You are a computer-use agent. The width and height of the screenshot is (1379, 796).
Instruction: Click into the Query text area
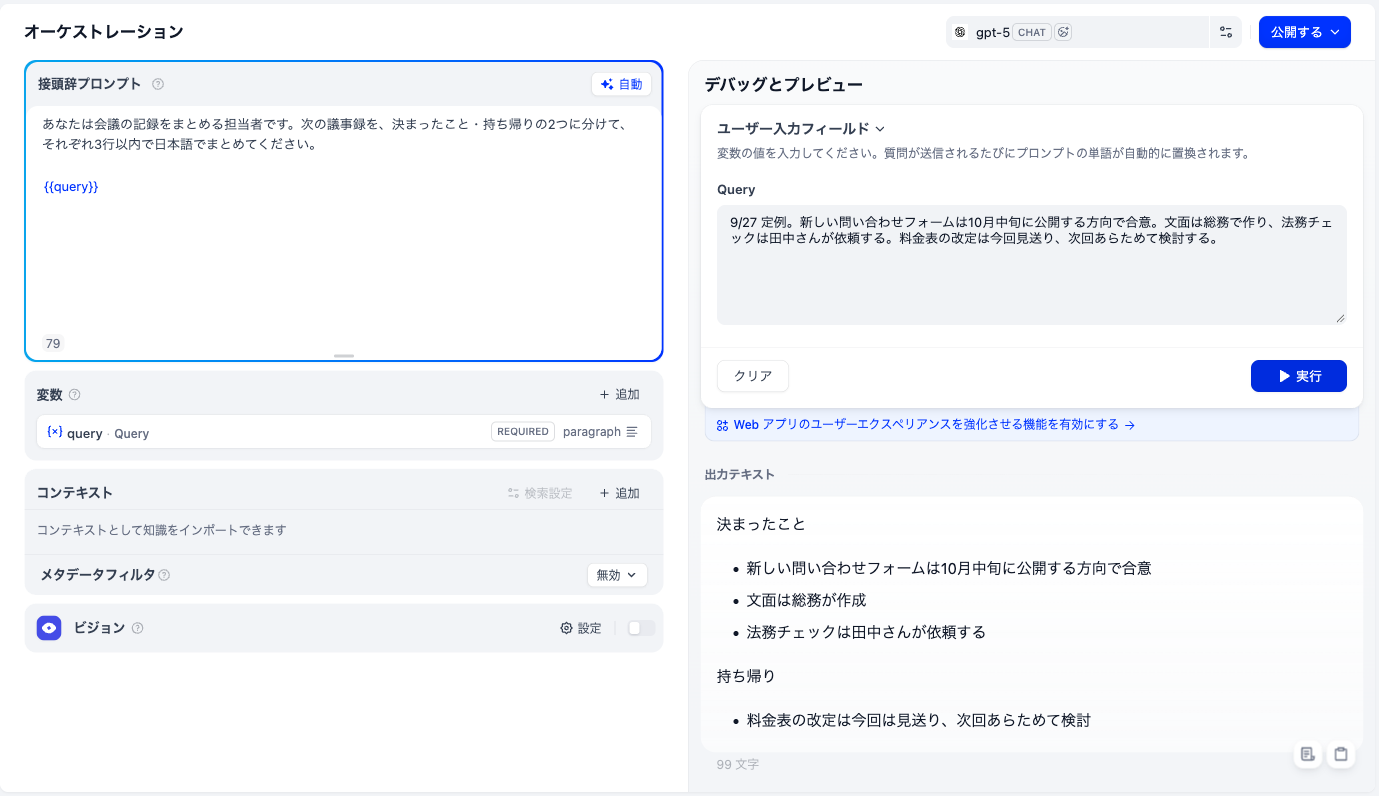[1031, 265]
